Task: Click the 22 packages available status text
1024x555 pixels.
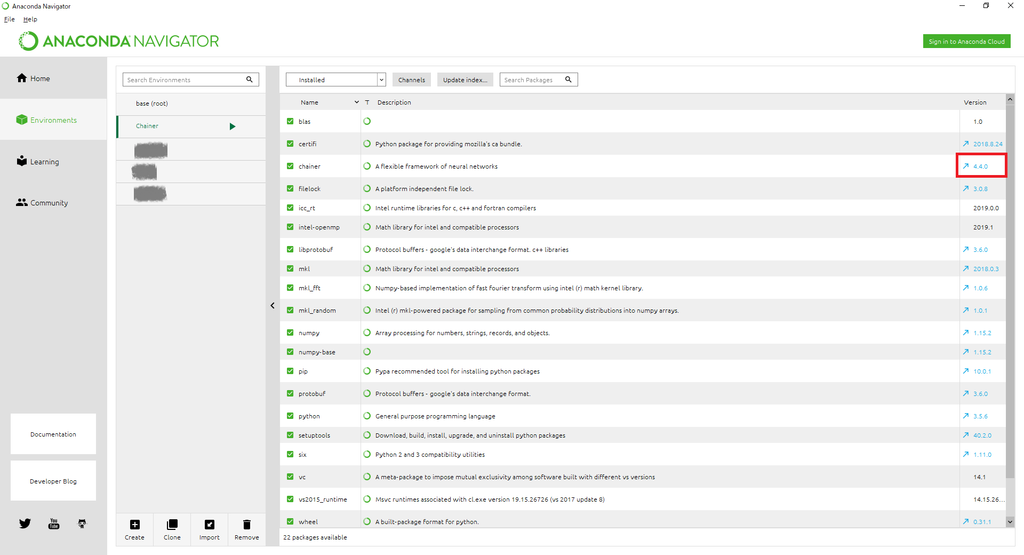Action: (315, 537)
